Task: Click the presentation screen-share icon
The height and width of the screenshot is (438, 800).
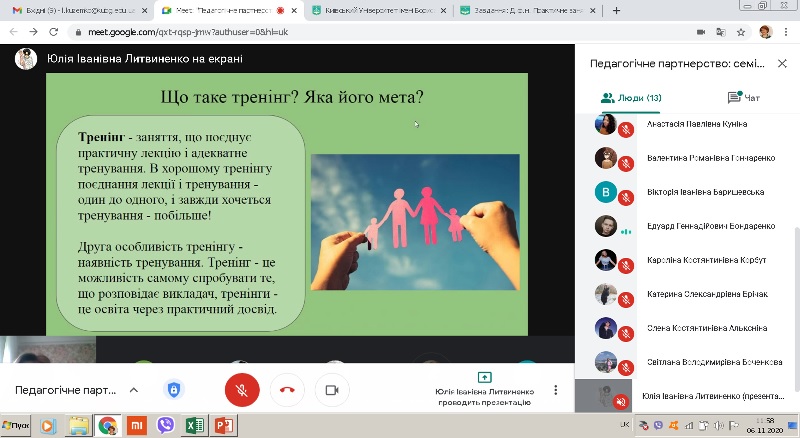Action: pos(484,377)
